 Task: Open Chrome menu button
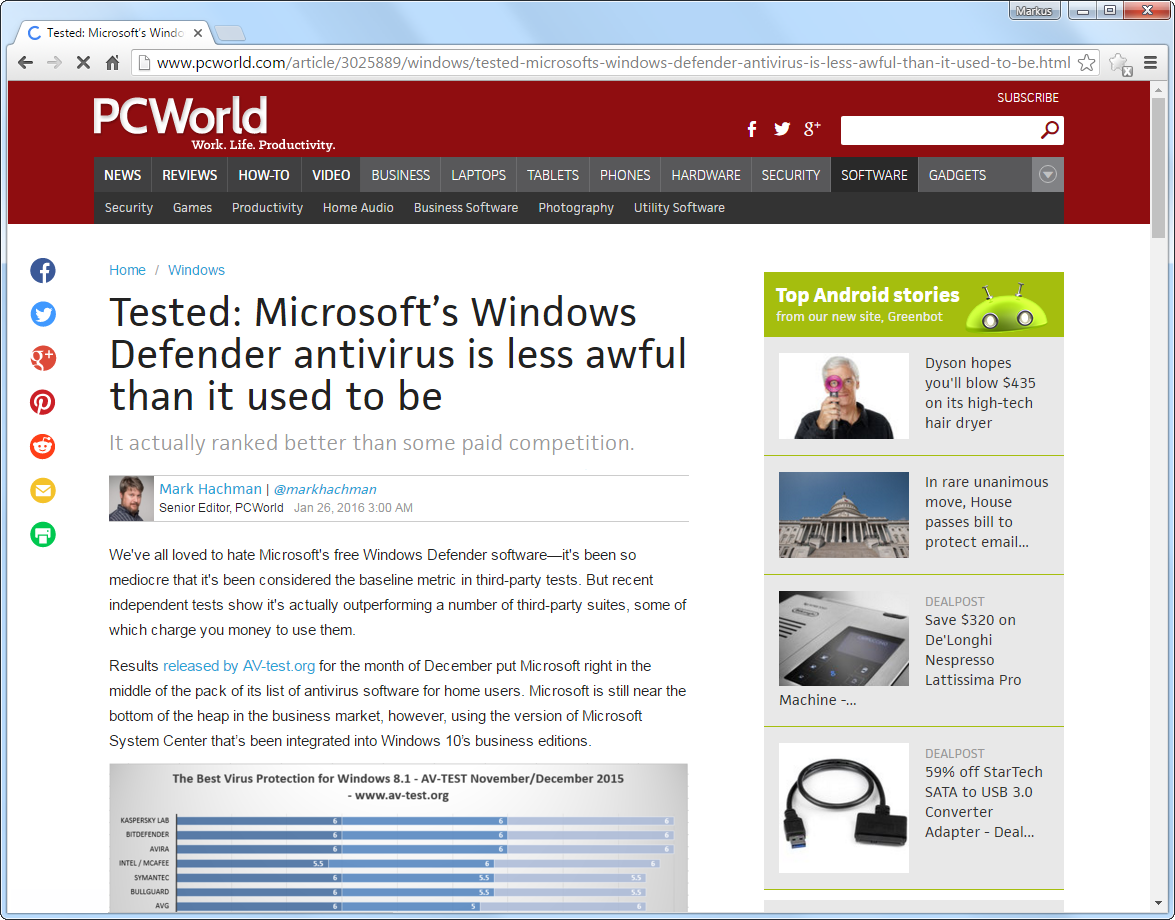1150,62
